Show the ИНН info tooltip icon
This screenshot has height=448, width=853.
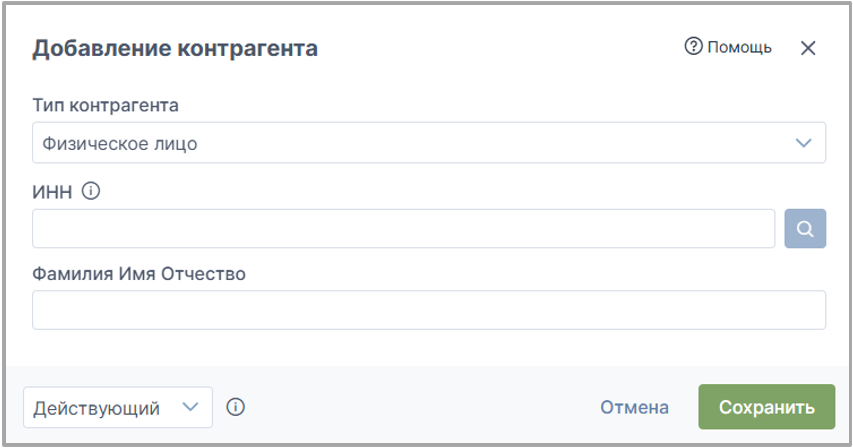[91, 191]
